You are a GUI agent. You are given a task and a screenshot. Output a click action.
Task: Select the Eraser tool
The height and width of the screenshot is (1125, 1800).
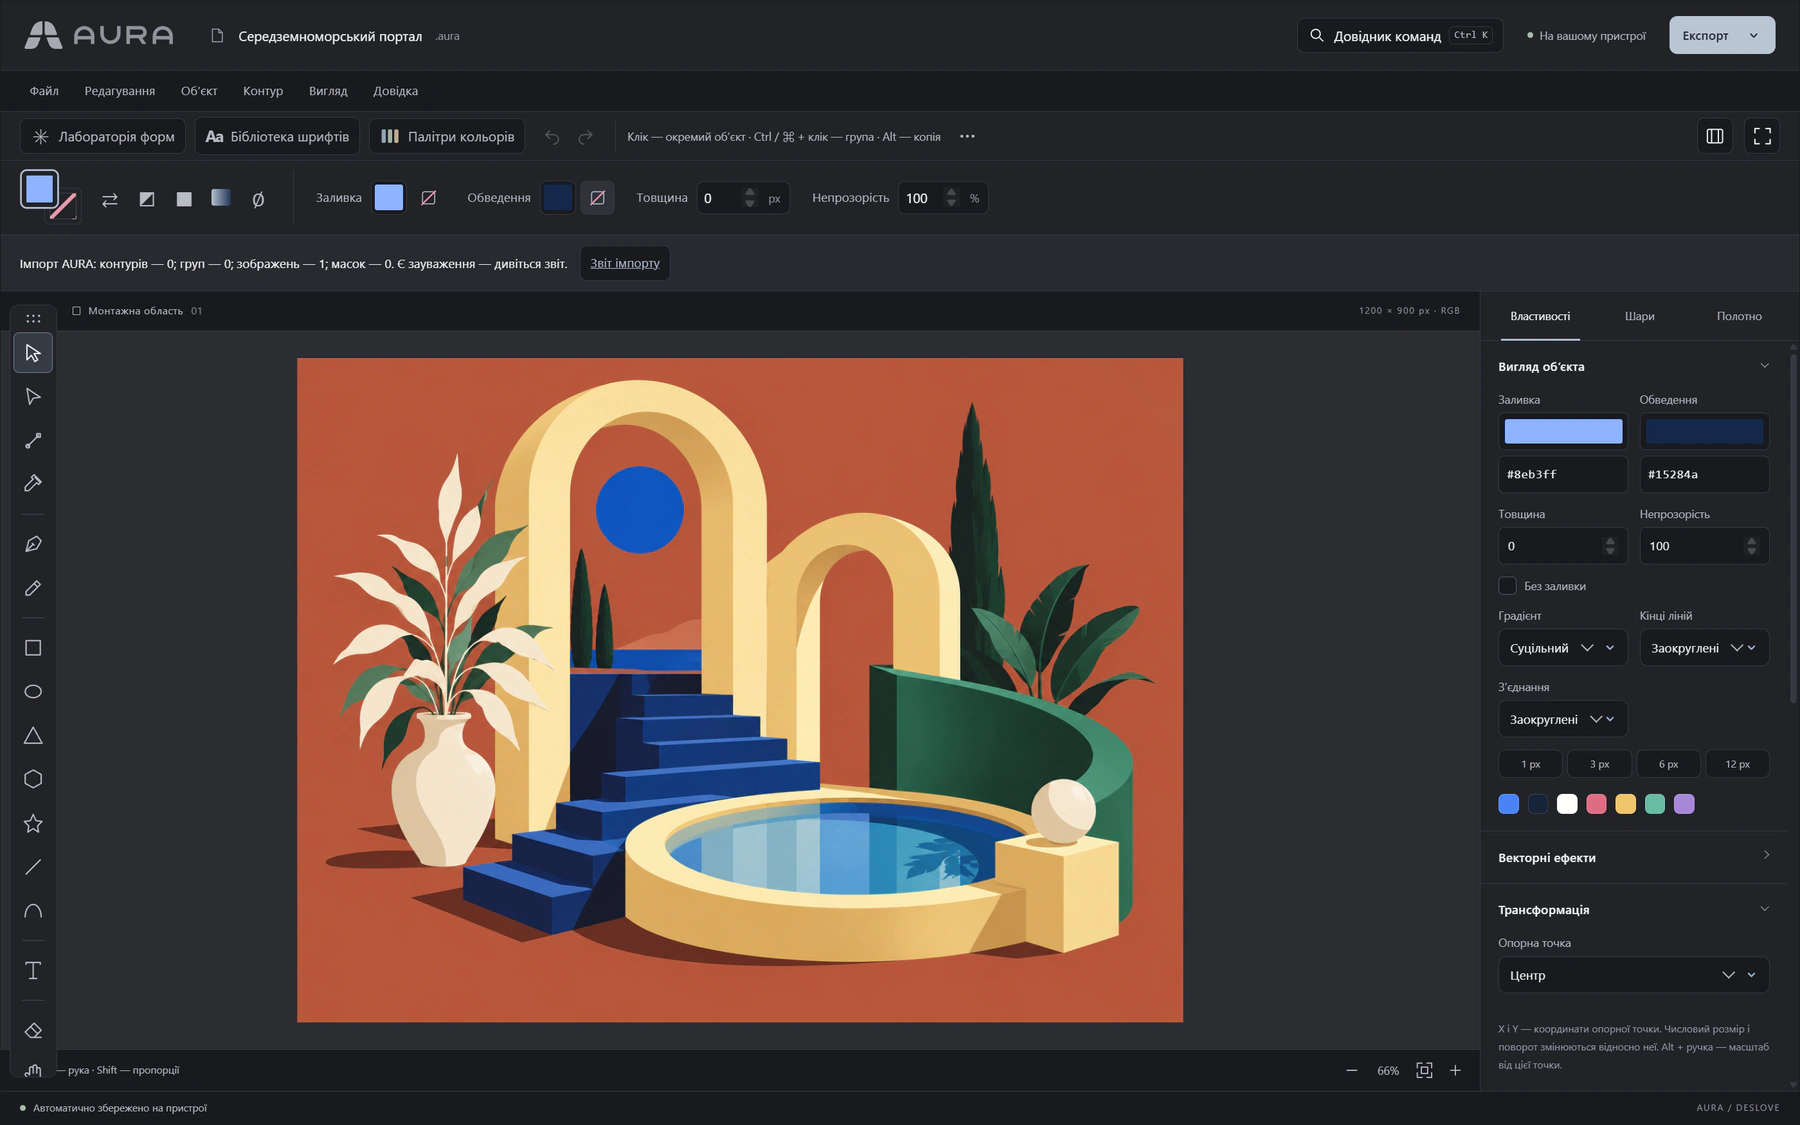(x=33, y=1031)
